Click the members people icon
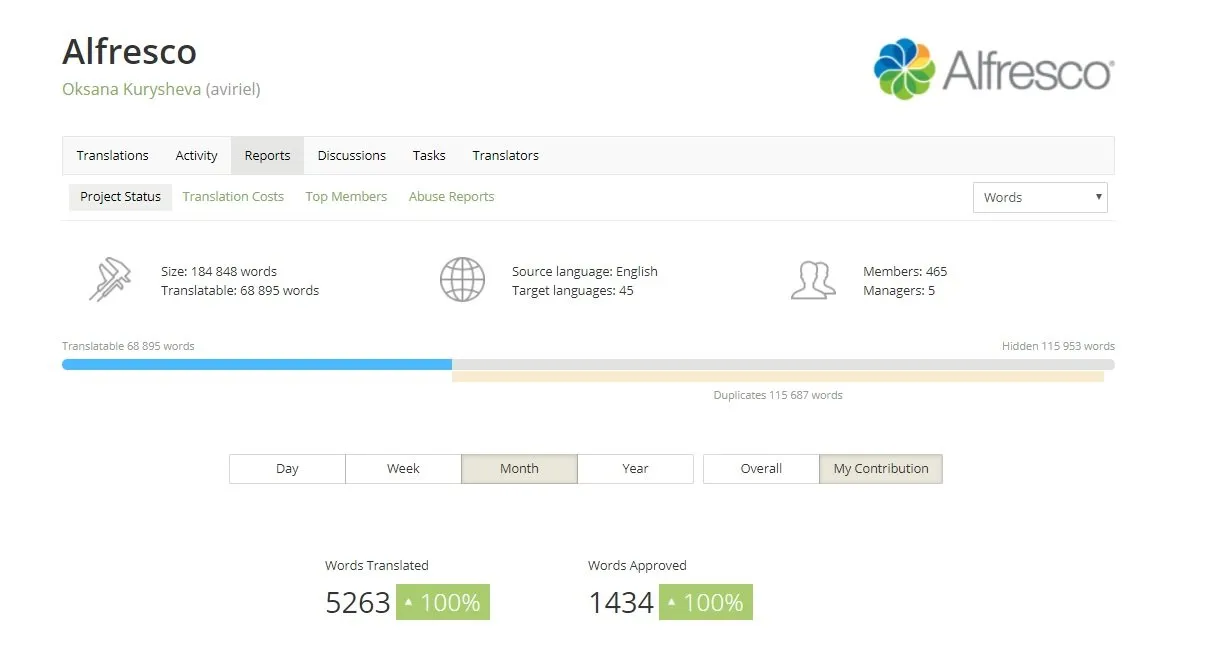The height and width of the screenshot is (661, 1212). coord(813,280)
